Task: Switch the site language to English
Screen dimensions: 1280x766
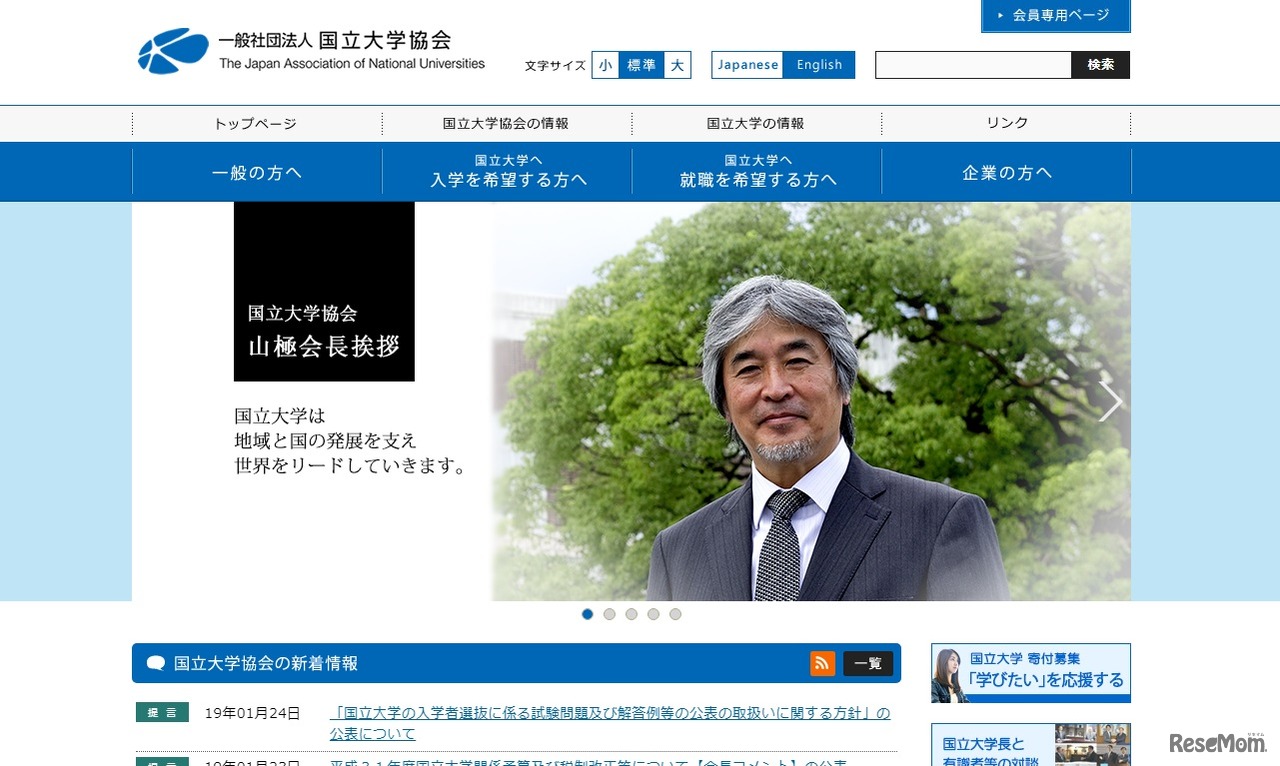Action: click(819, 65)
